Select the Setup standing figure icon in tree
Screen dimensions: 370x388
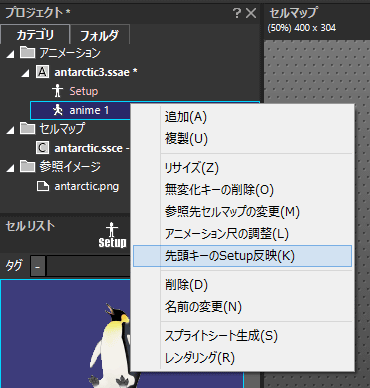[x=57, y=91]
